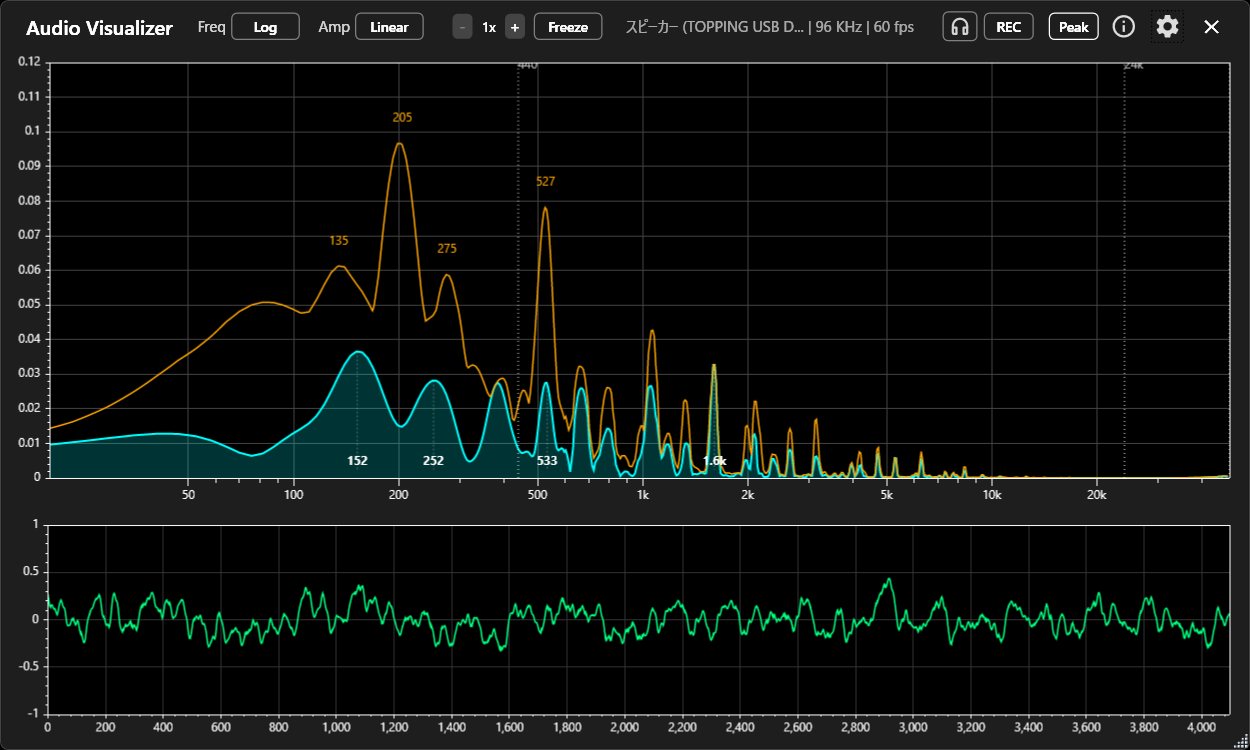1250x750 pixels.
Task: Freeze the spectrum display
Action: (x=568, y=27)
